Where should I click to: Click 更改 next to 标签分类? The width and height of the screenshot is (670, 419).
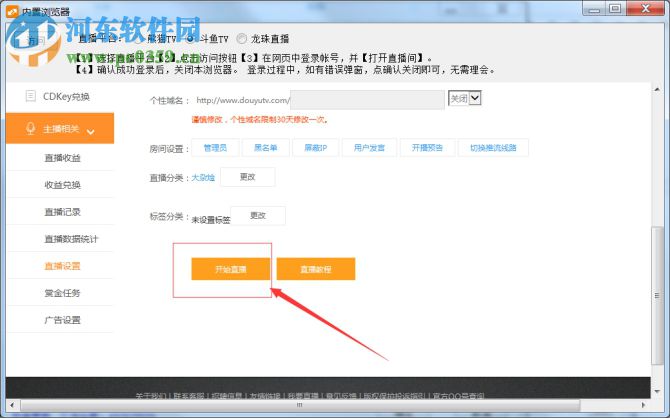[258, 216]
